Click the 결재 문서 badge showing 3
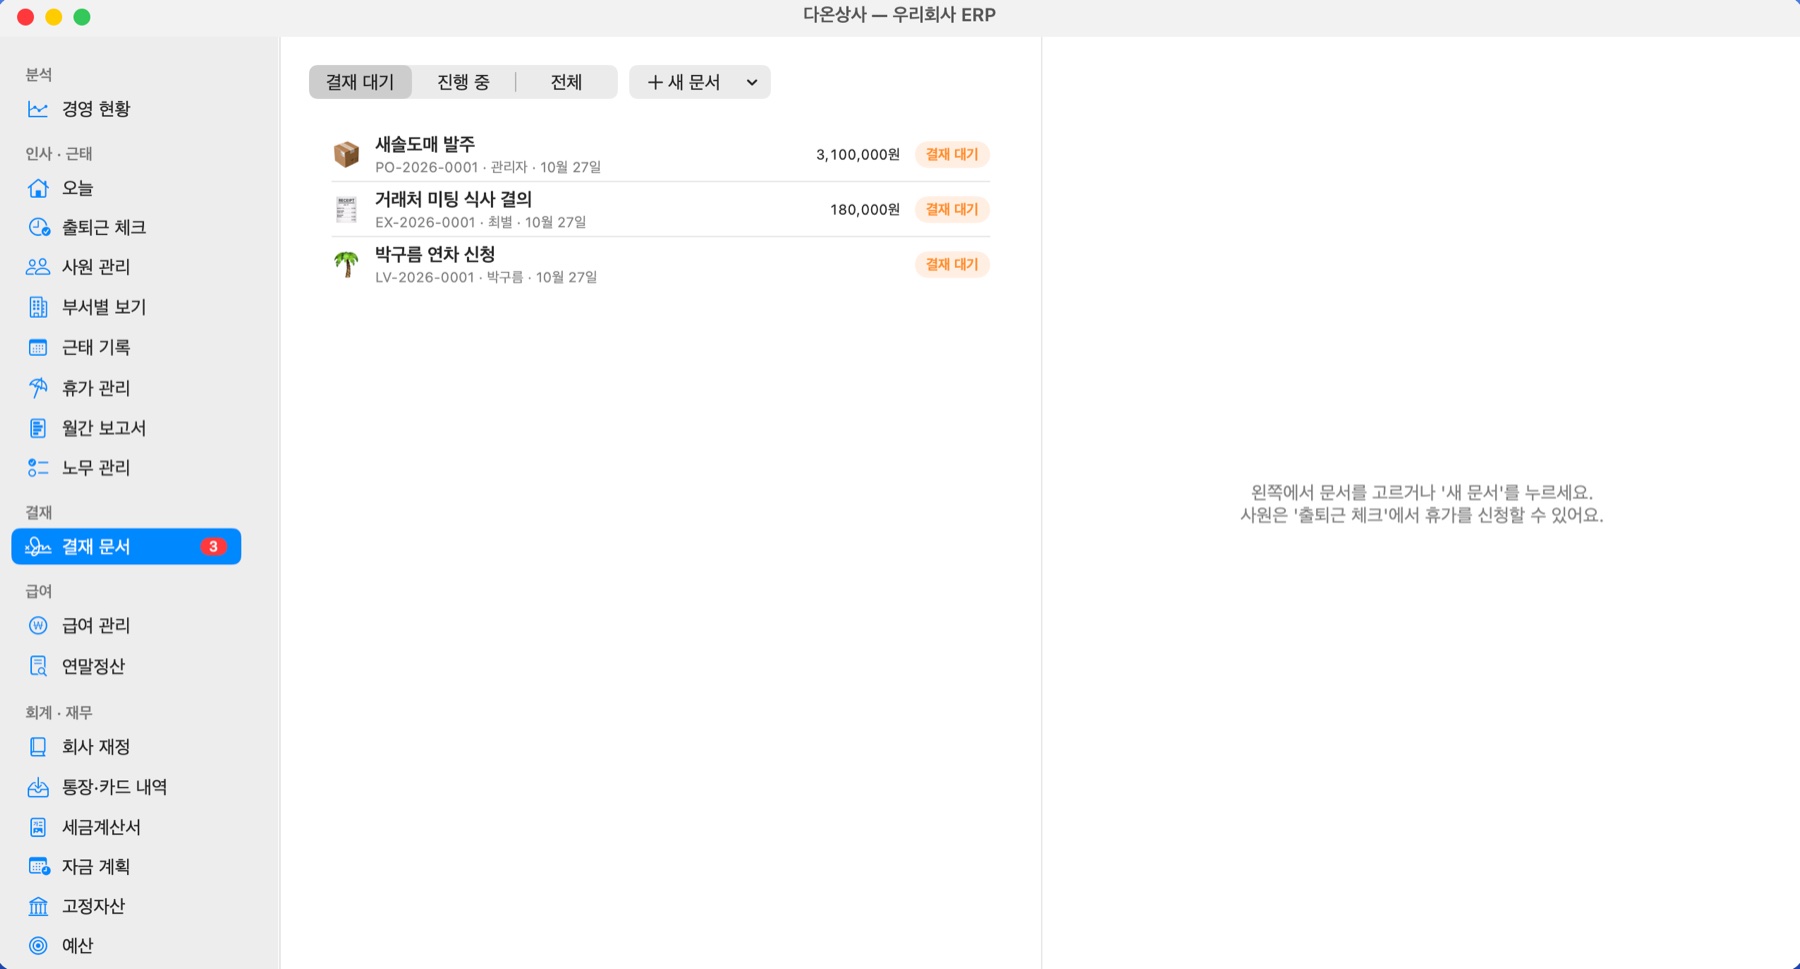This screenshot has height=969, width=1800. coord(213,546)
